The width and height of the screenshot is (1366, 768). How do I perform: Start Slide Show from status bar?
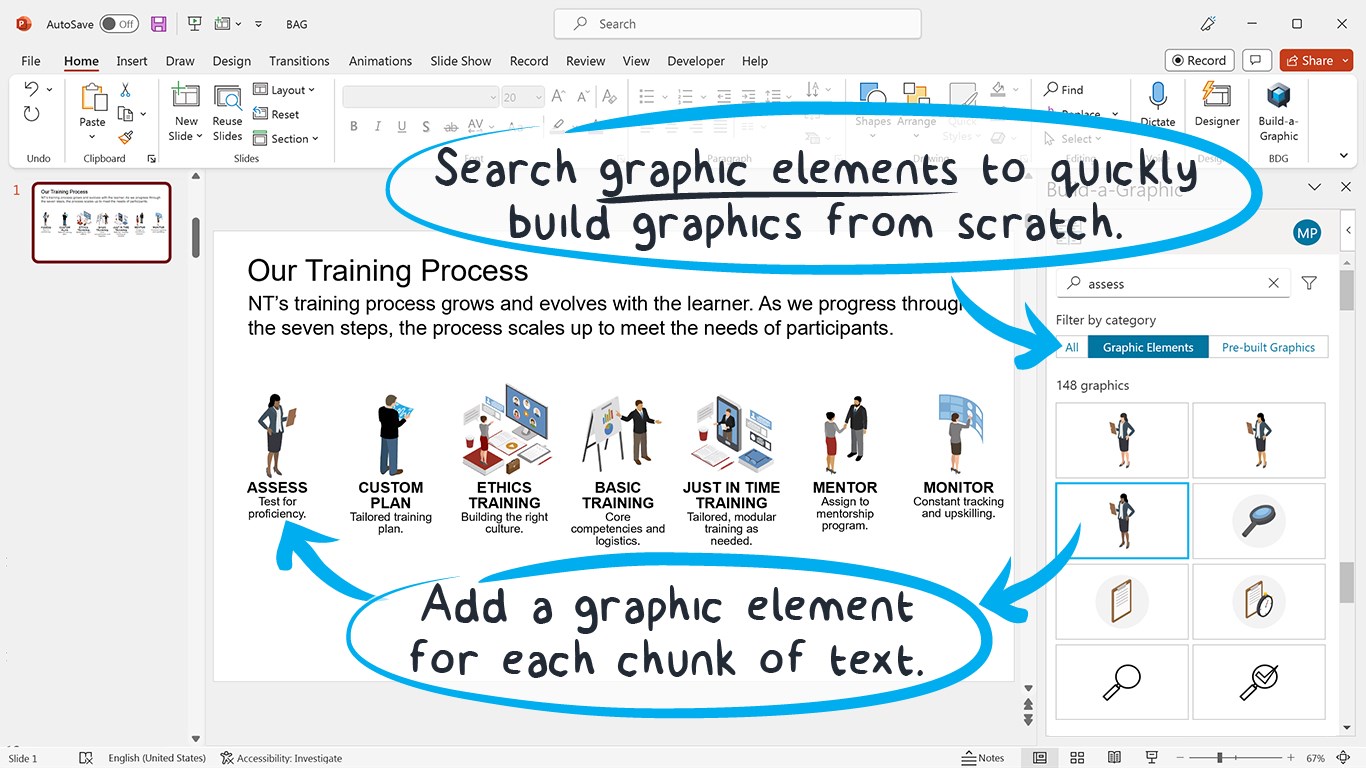(x=1151, y=758)
